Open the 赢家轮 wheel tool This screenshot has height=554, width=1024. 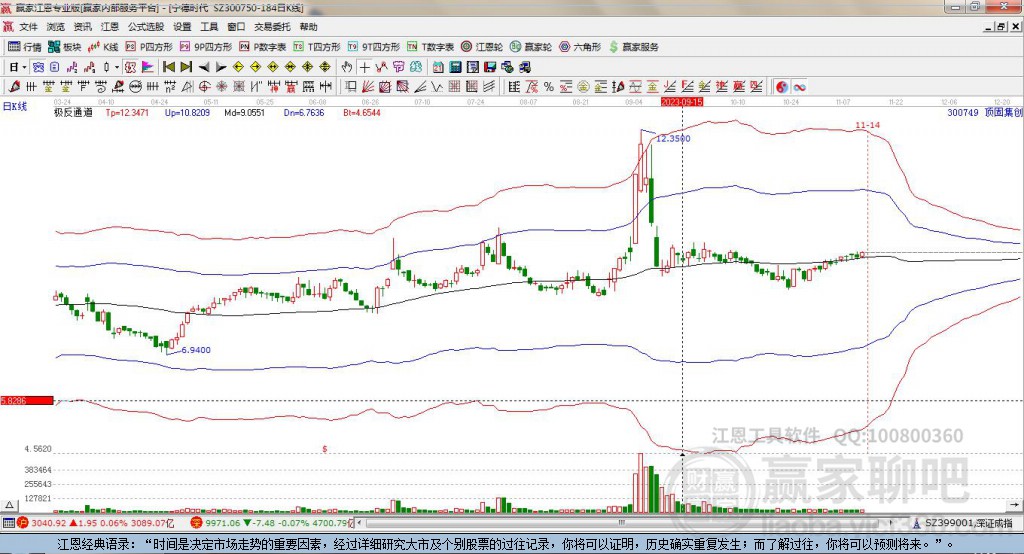coord(531,47)
